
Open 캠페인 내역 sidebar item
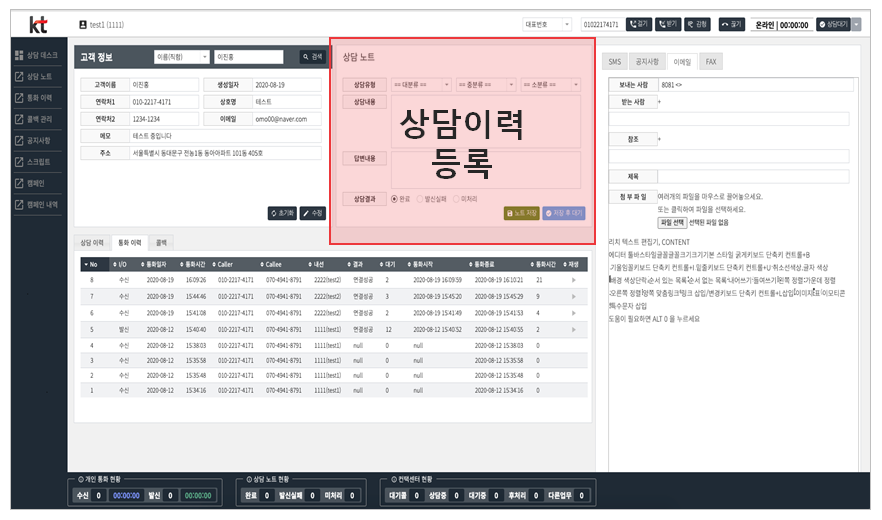(37, 205)
